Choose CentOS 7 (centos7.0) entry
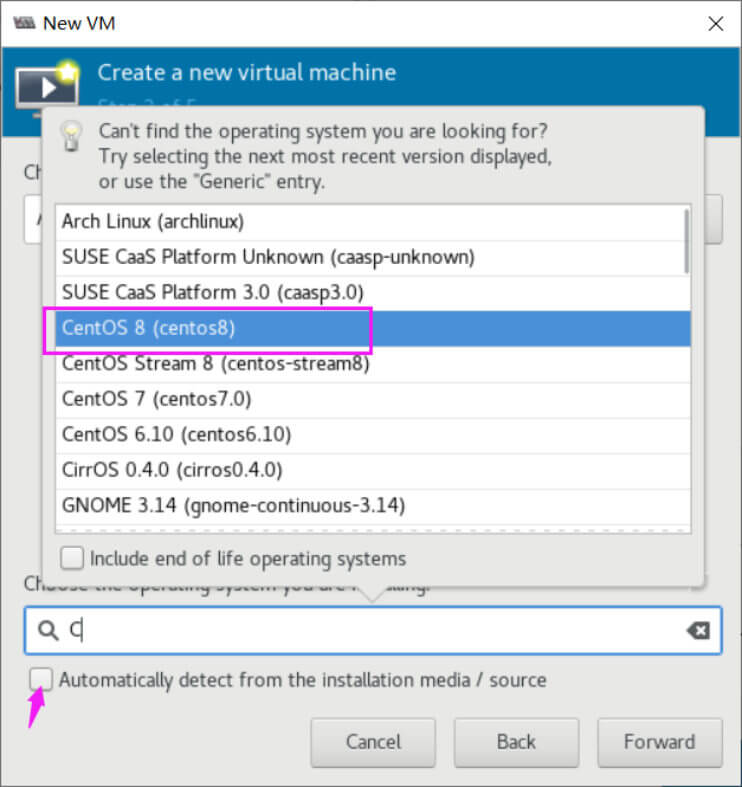 tap(373, 400)
